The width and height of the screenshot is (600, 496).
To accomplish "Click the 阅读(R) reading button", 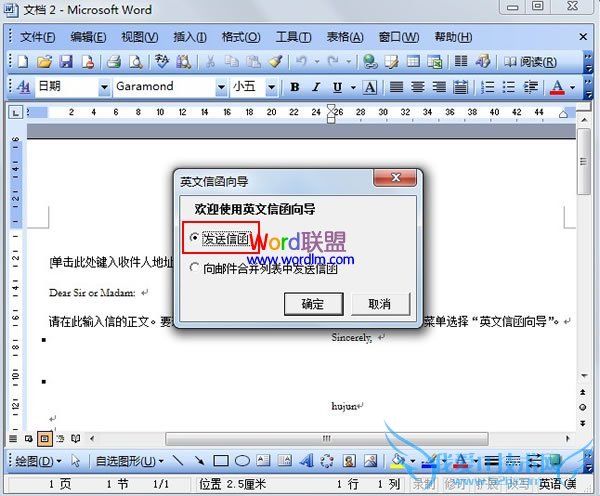I will click(x=530, y=62).
